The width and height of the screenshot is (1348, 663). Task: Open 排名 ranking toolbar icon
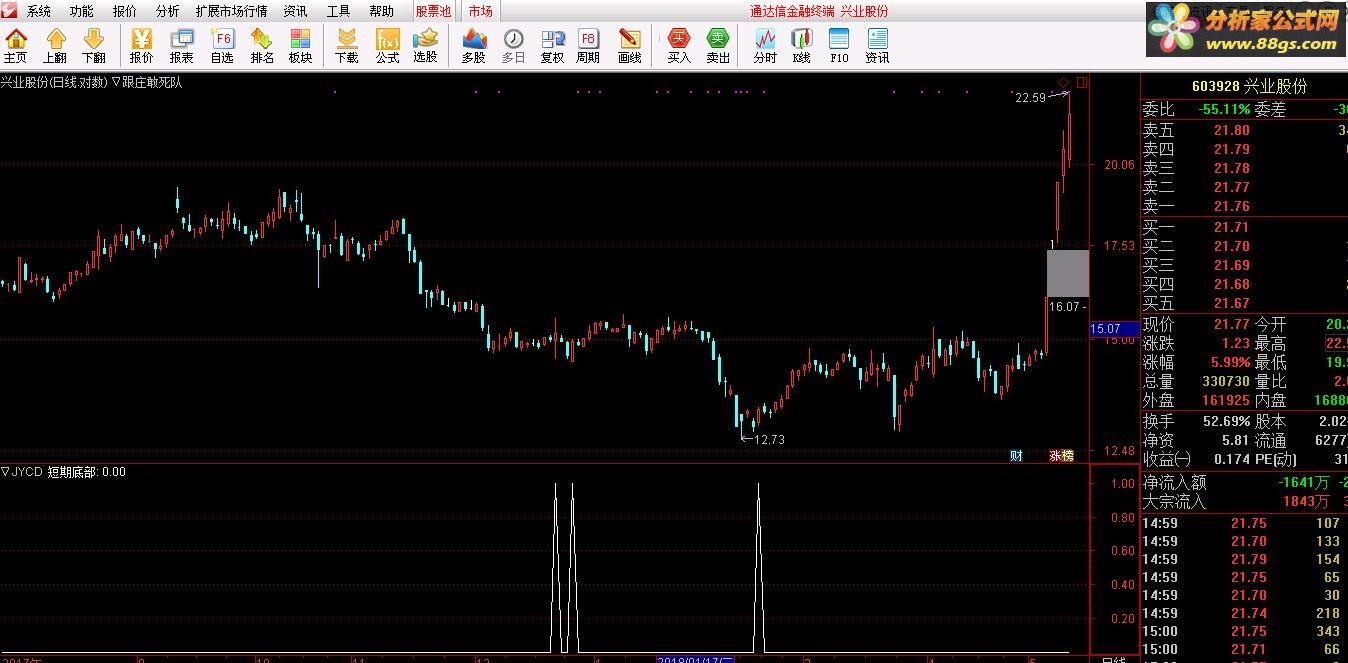click(262, 46)
